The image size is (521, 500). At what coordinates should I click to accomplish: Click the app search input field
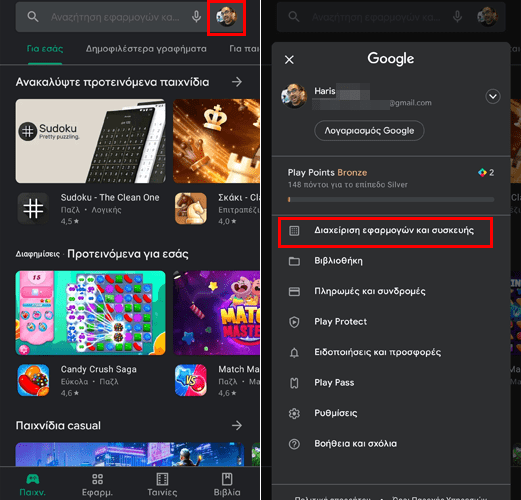click(x=115, y=17)
